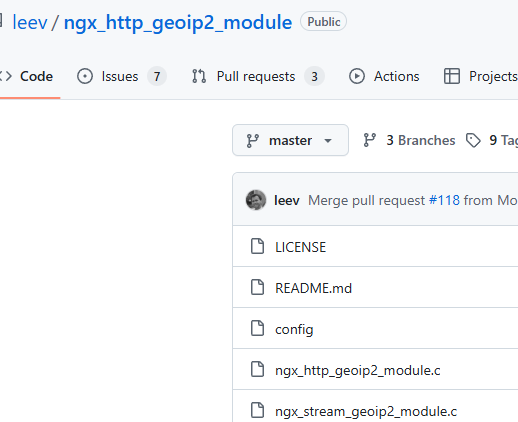This screenshot has width=518, height=422.
Task: Click the branch icon beside 3 Branches
Action: pyautogui.click(x=369, y=140)
